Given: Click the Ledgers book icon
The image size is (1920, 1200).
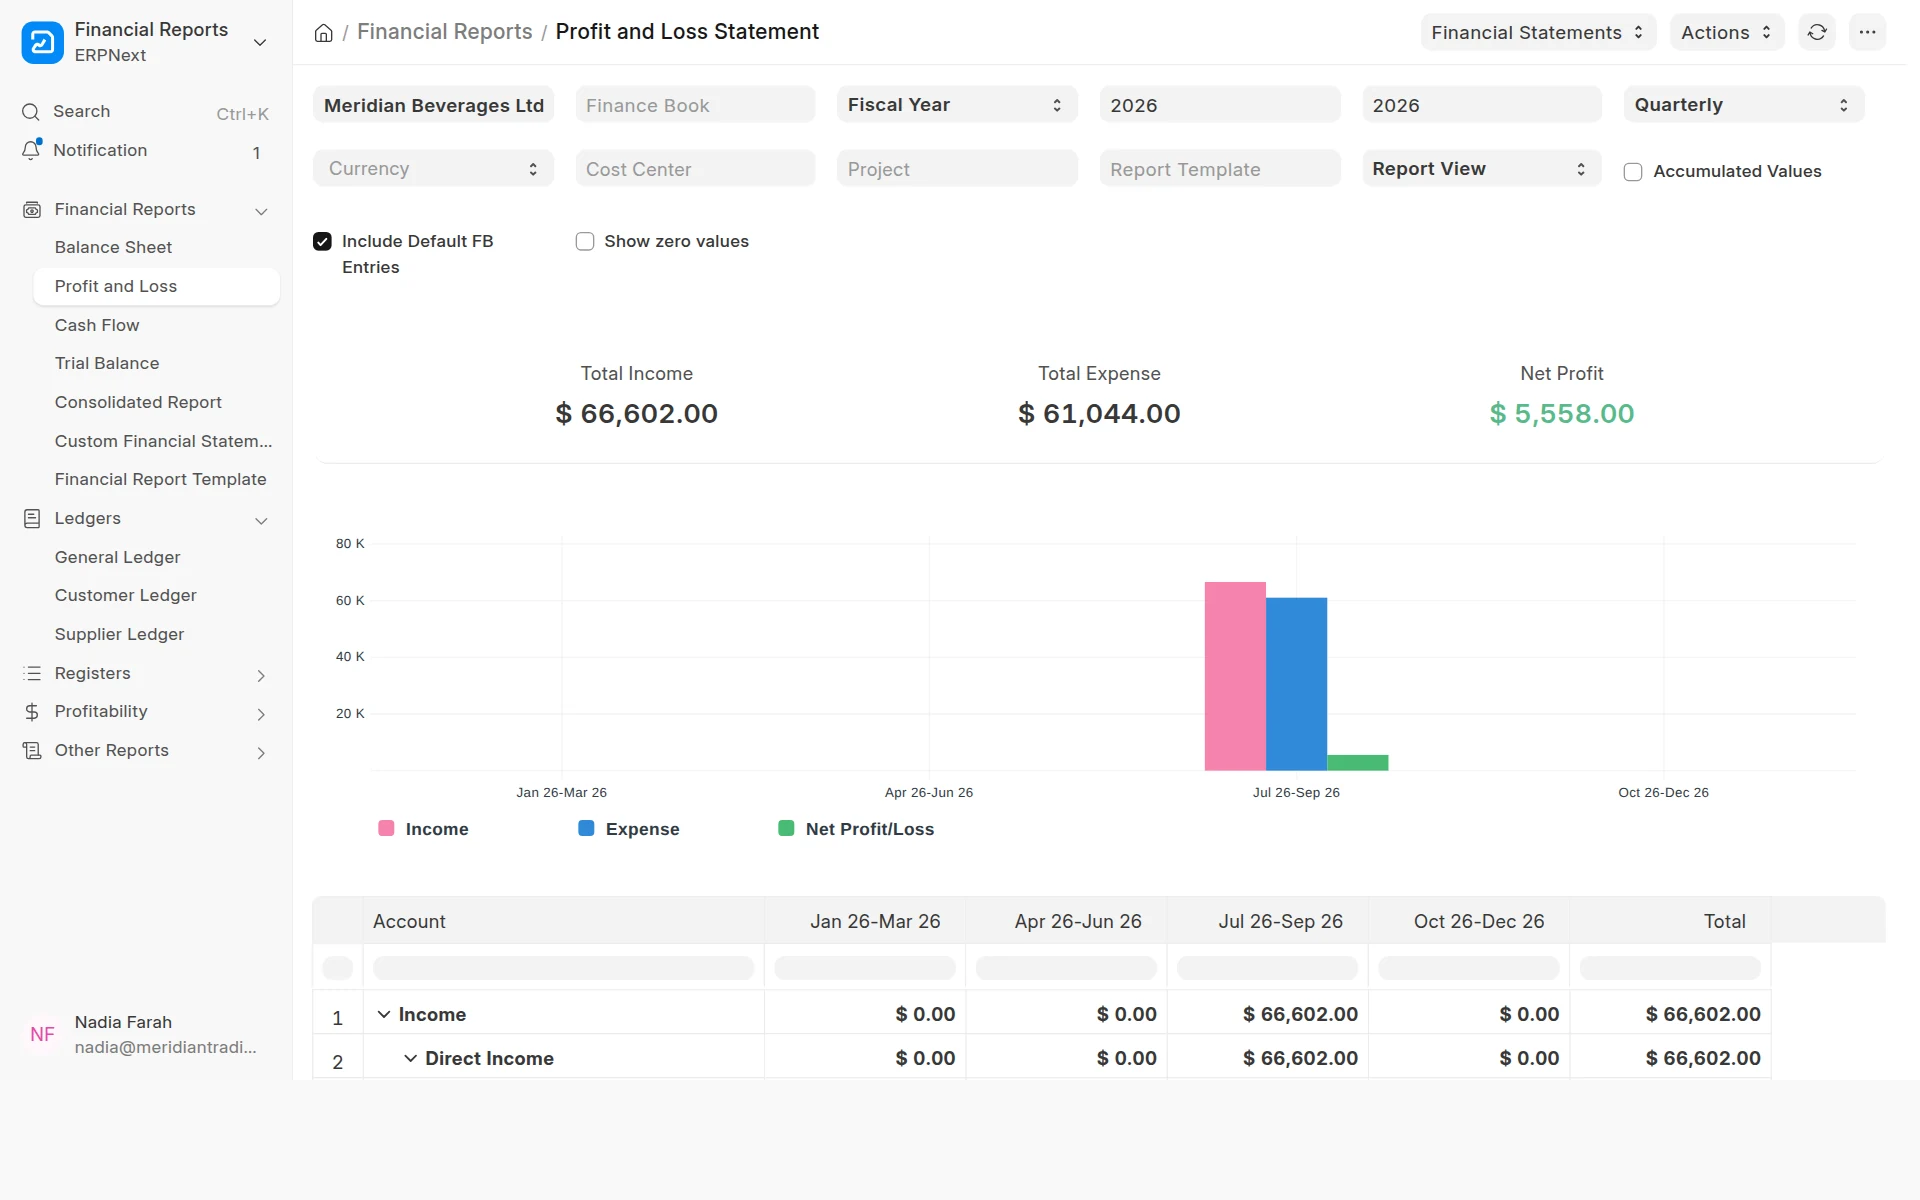Looking at the screenshot, I should pos(32,519).
